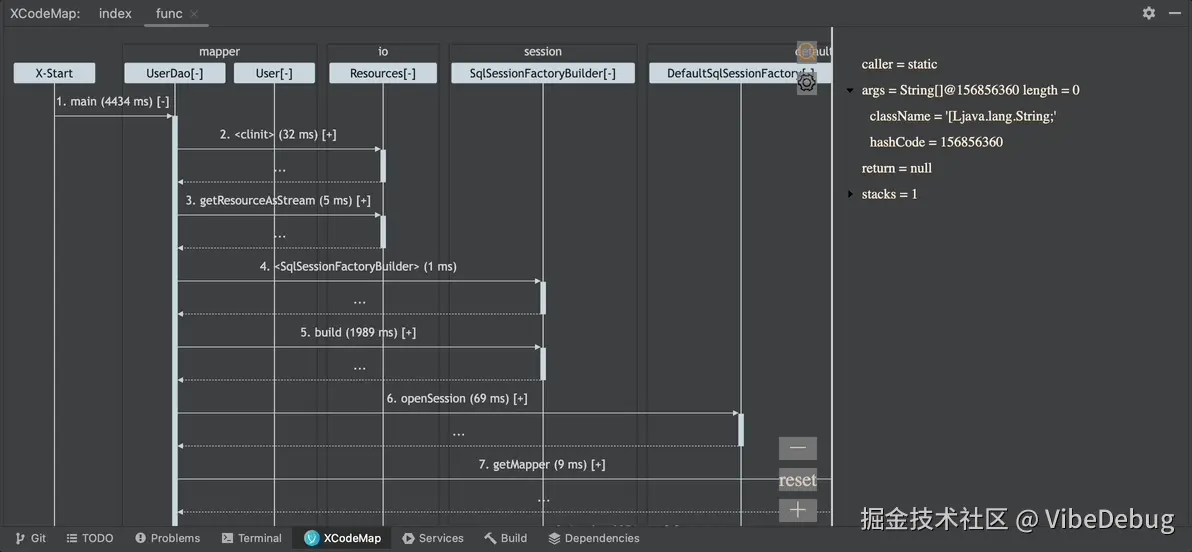Open the Build tool window

pyautogui.click(x=506, y=538)
